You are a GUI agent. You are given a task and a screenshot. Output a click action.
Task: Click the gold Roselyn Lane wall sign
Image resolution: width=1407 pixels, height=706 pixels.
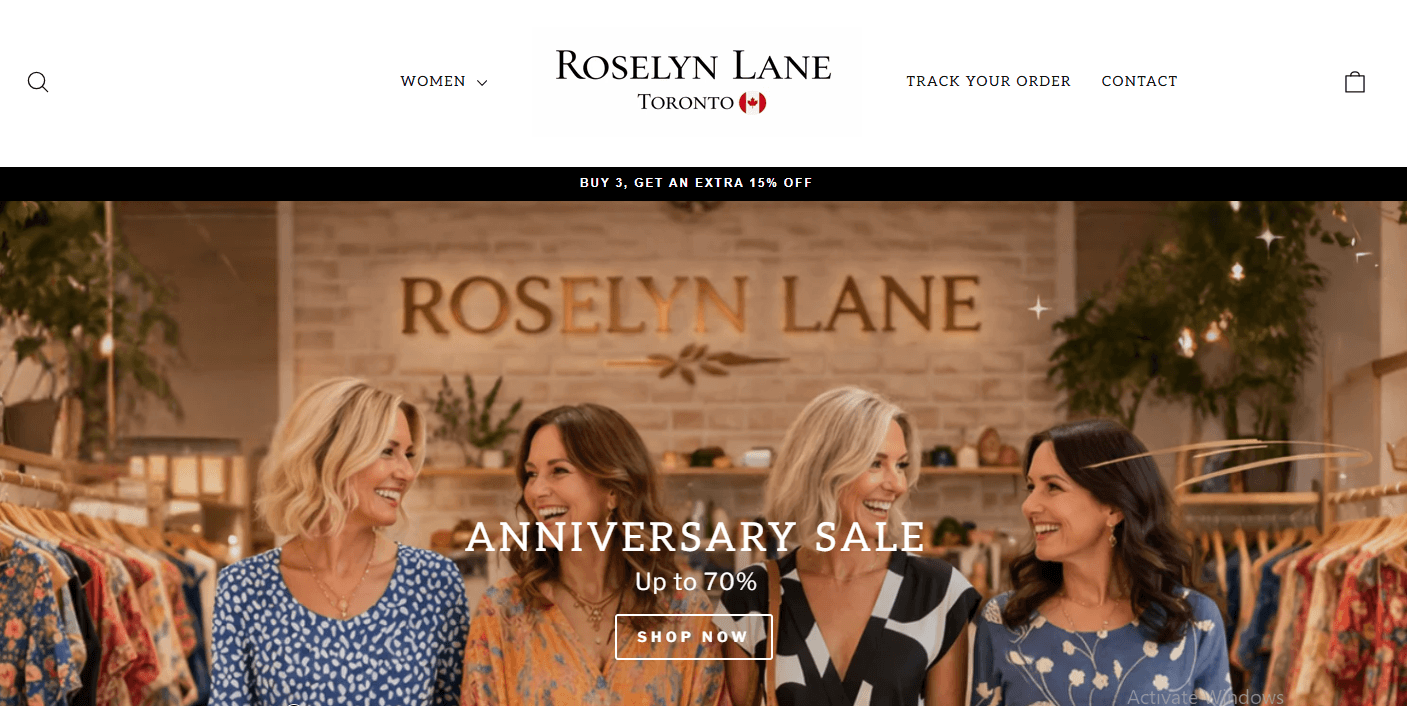tap(691, 306)
